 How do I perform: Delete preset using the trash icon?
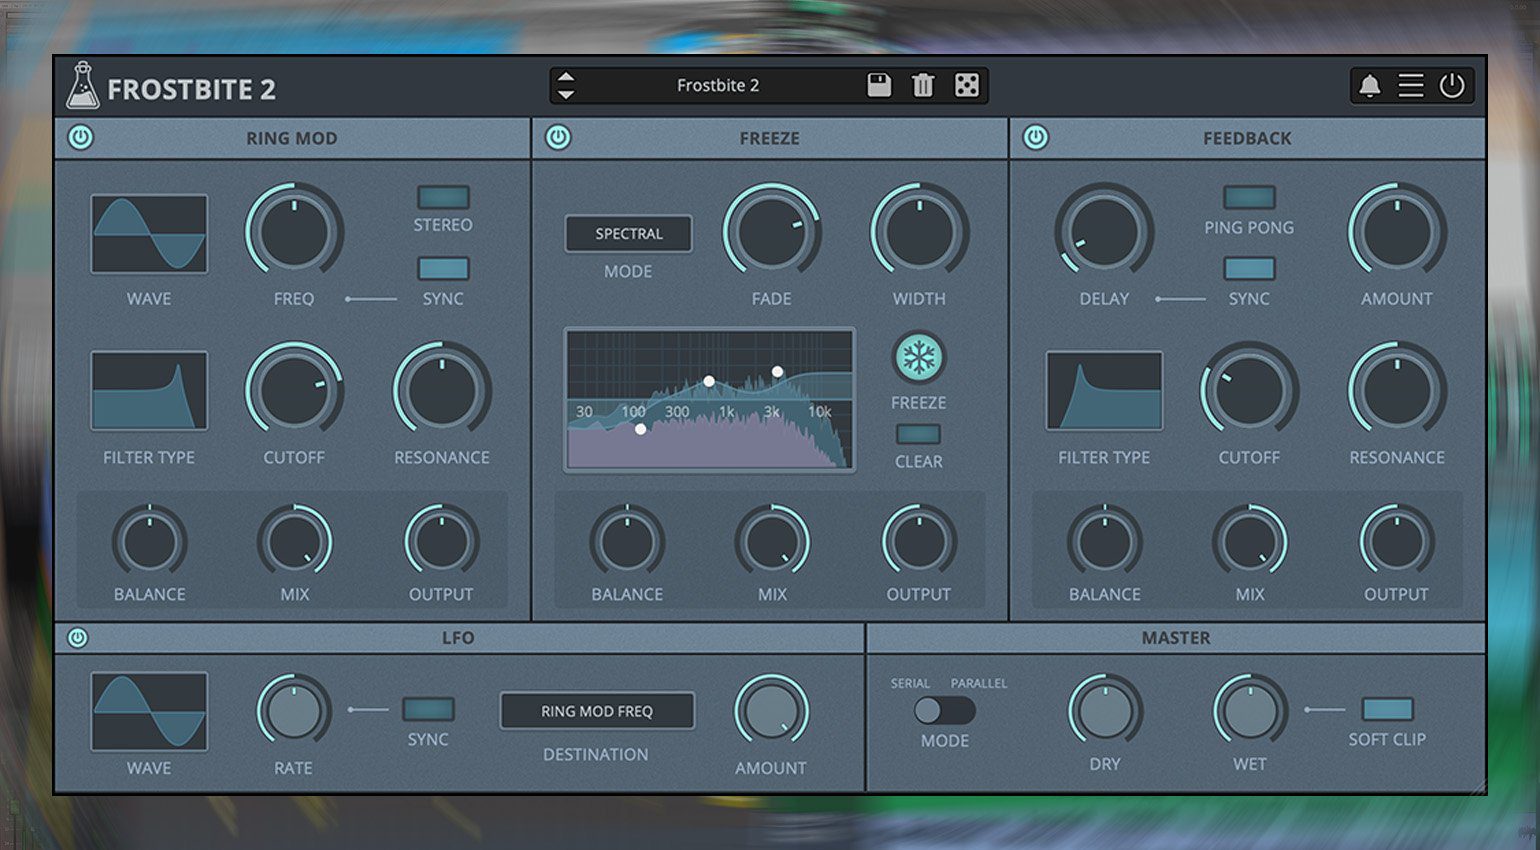923,85
